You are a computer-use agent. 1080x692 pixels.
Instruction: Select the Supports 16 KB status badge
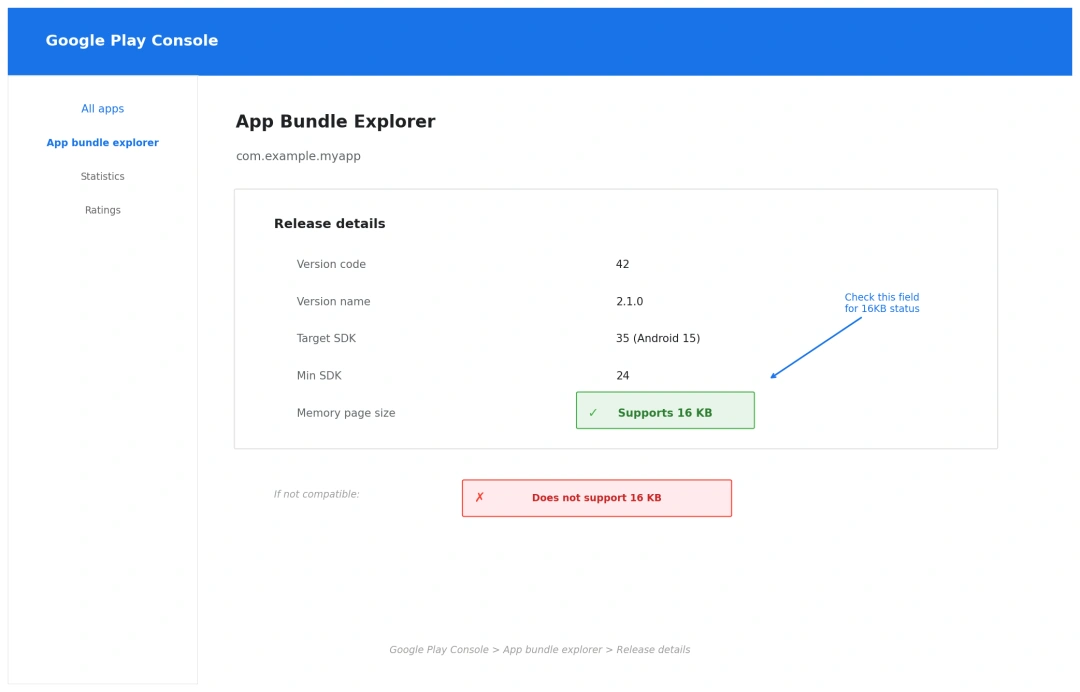coord(665,410)
